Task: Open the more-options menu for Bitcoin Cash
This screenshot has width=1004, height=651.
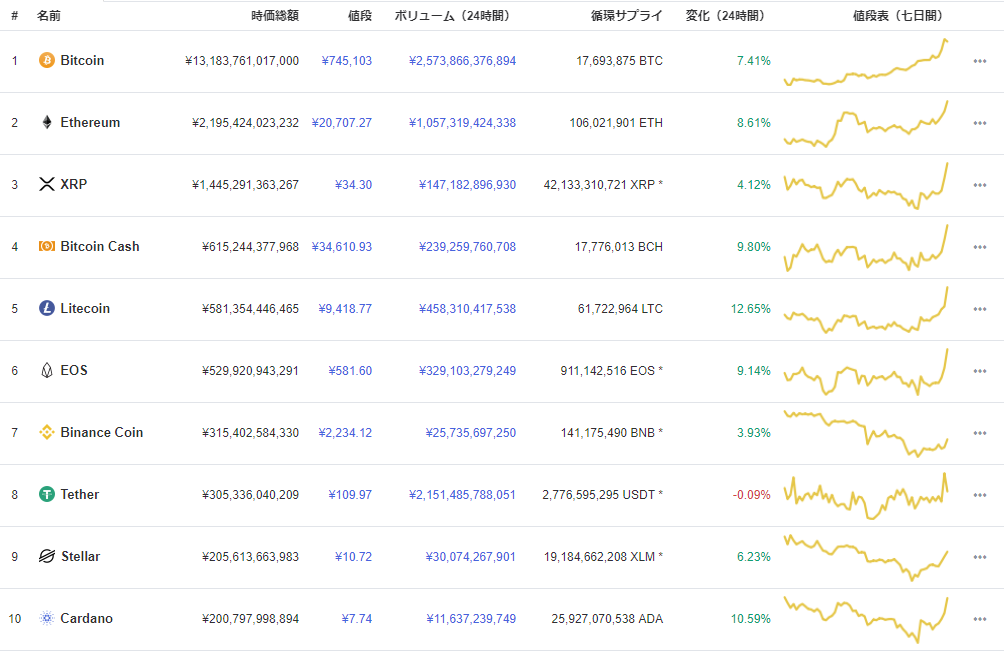Action: pos(980,247)
